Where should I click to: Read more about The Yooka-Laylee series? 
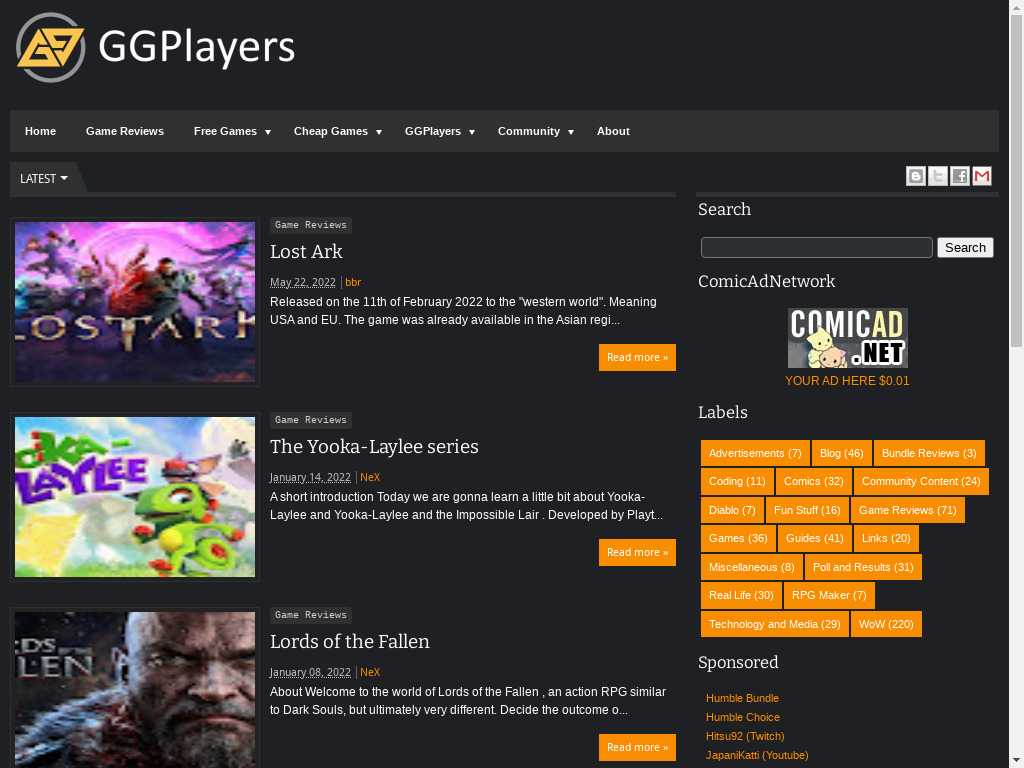tap(637, 552)
